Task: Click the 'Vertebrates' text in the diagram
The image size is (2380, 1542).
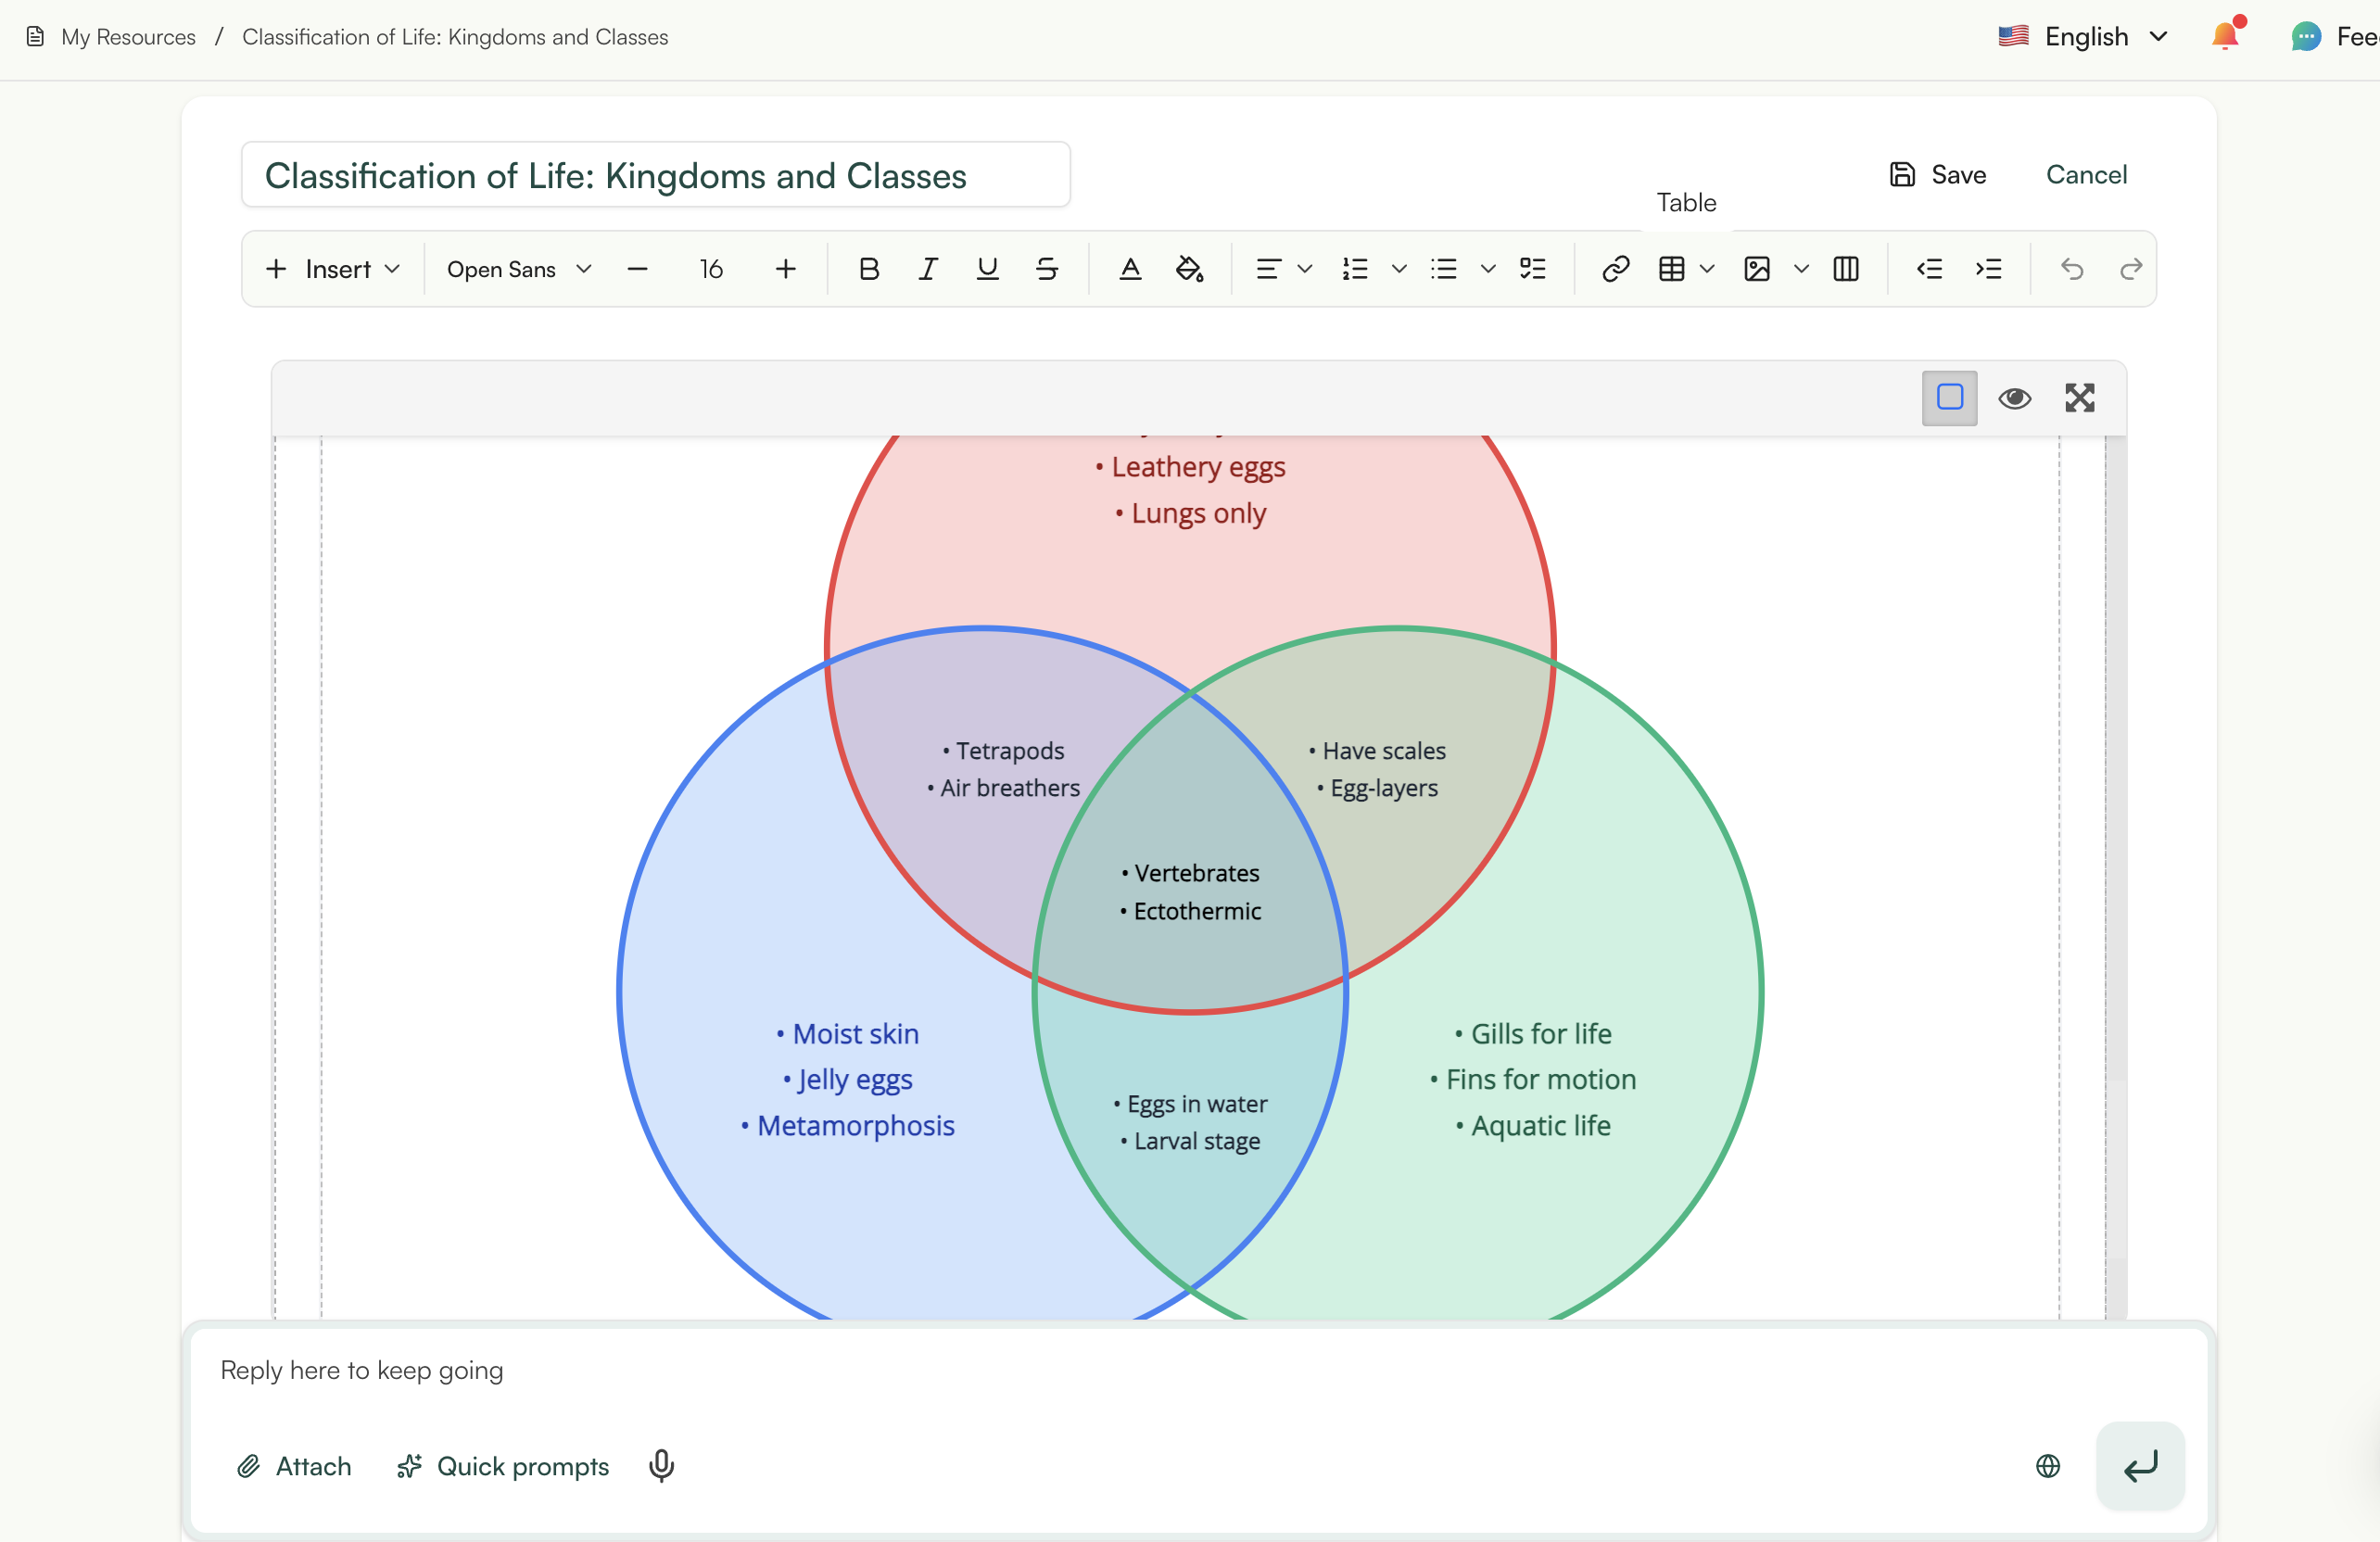Action: coord(1196,873)
